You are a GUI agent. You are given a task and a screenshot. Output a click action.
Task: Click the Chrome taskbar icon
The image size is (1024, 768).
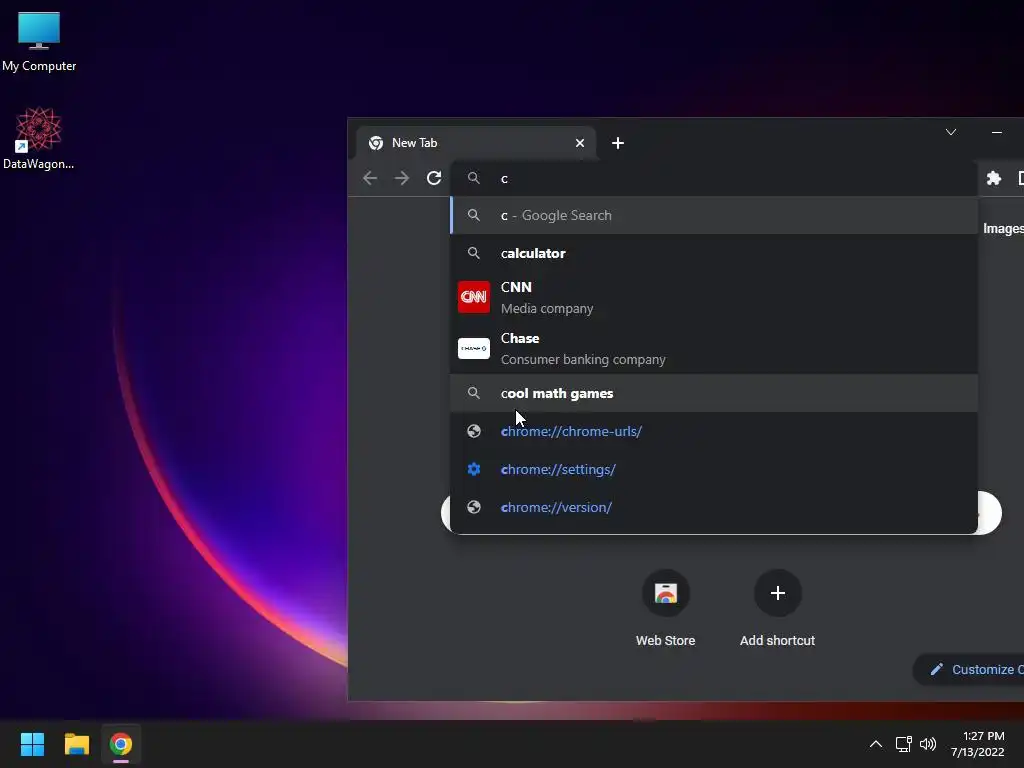click(x=121, y=744)
